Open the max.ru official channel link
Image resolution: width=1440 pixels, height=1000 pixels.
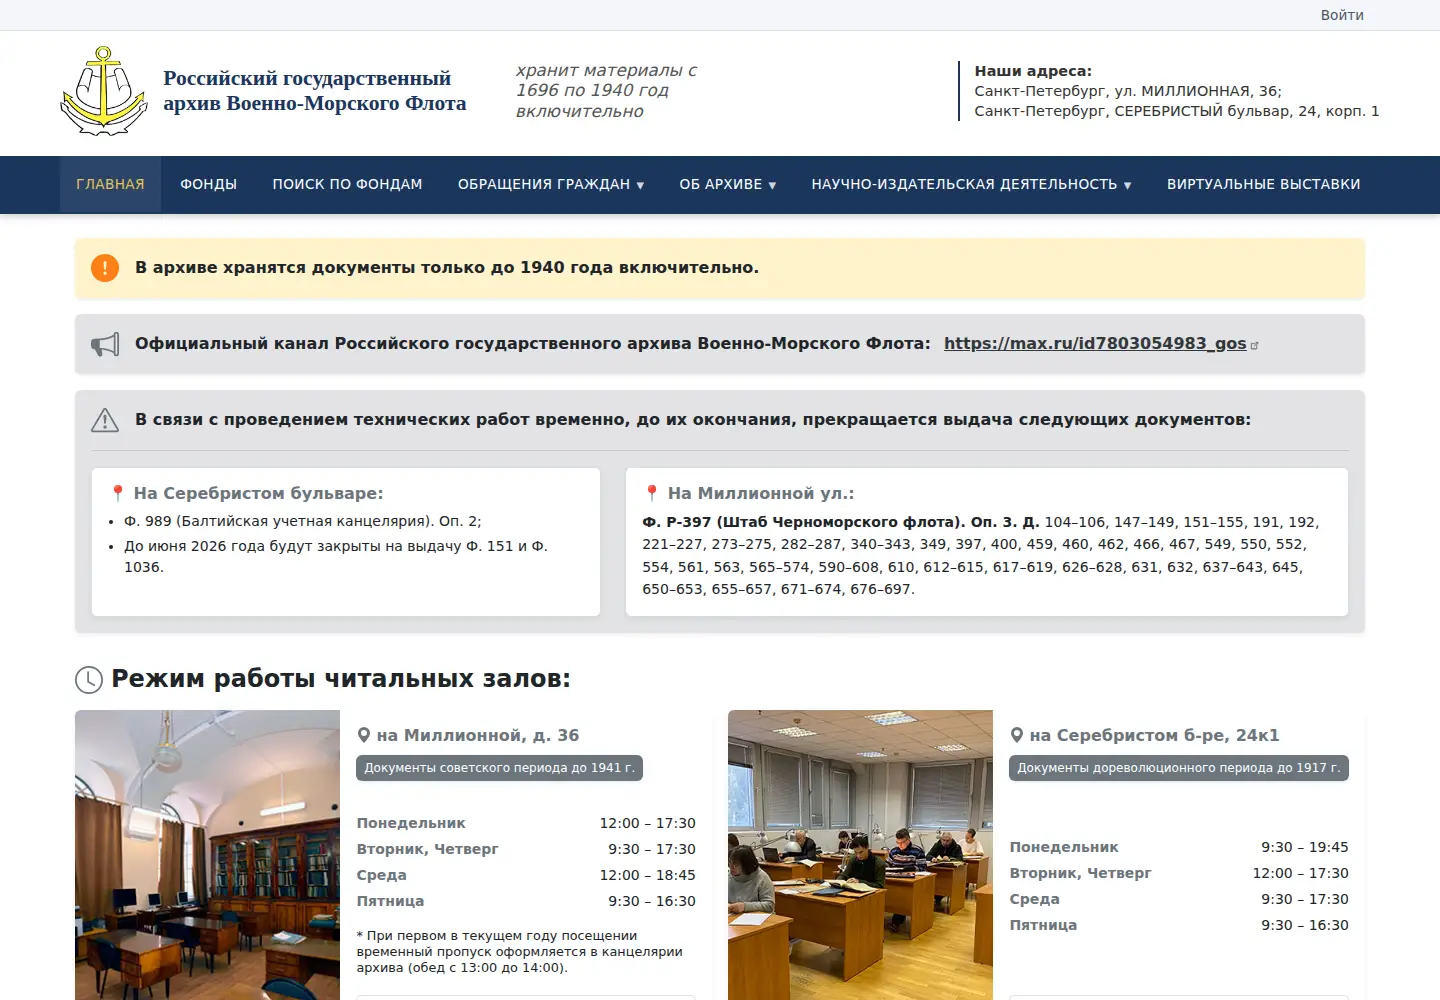[1095, 344]
